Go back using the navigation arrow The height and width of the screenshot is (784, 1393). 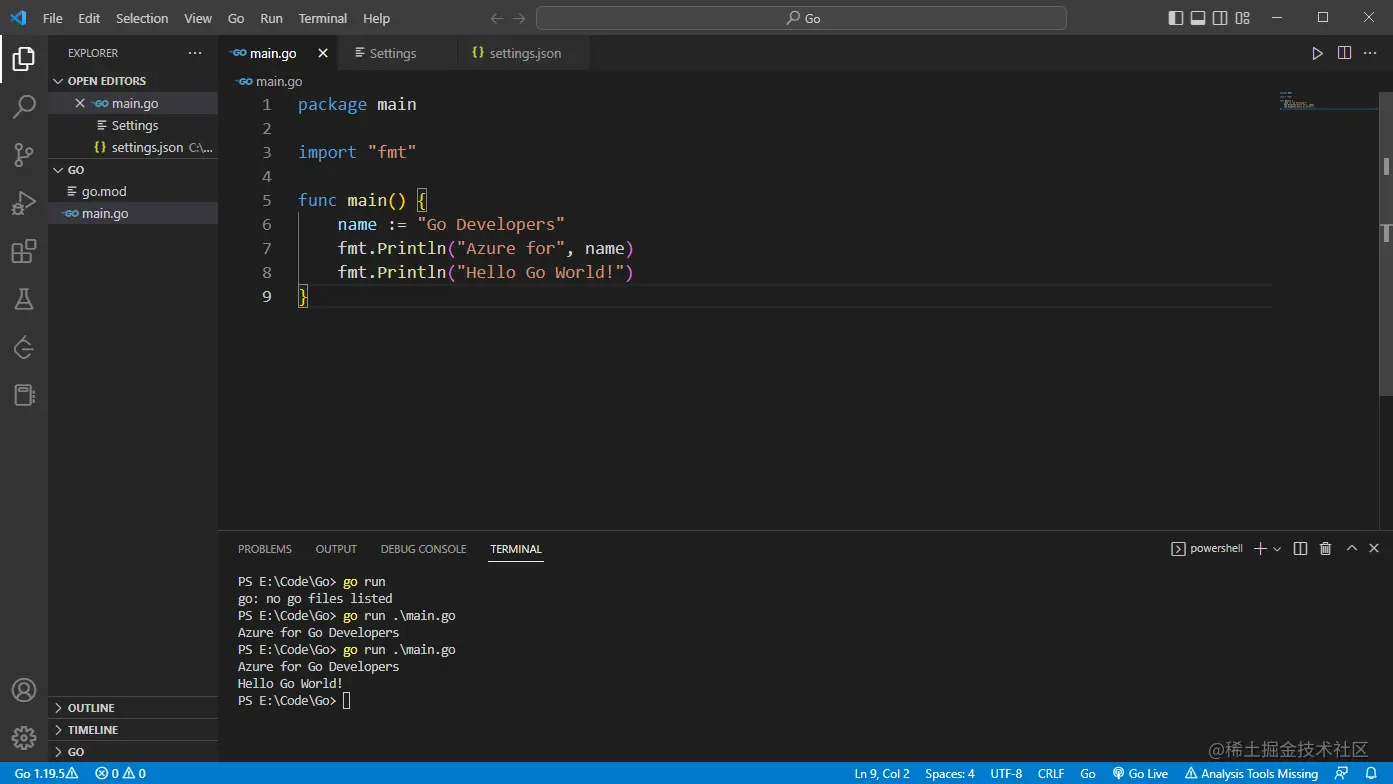coord(497,18)
